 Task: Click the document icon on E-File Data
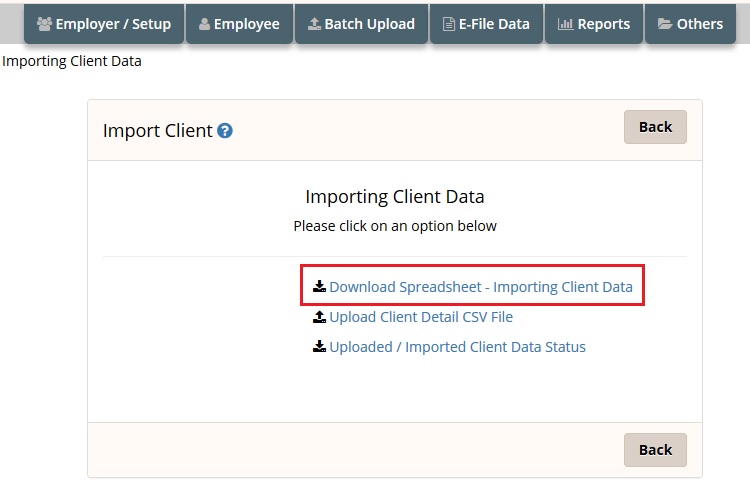click(449, 24)
